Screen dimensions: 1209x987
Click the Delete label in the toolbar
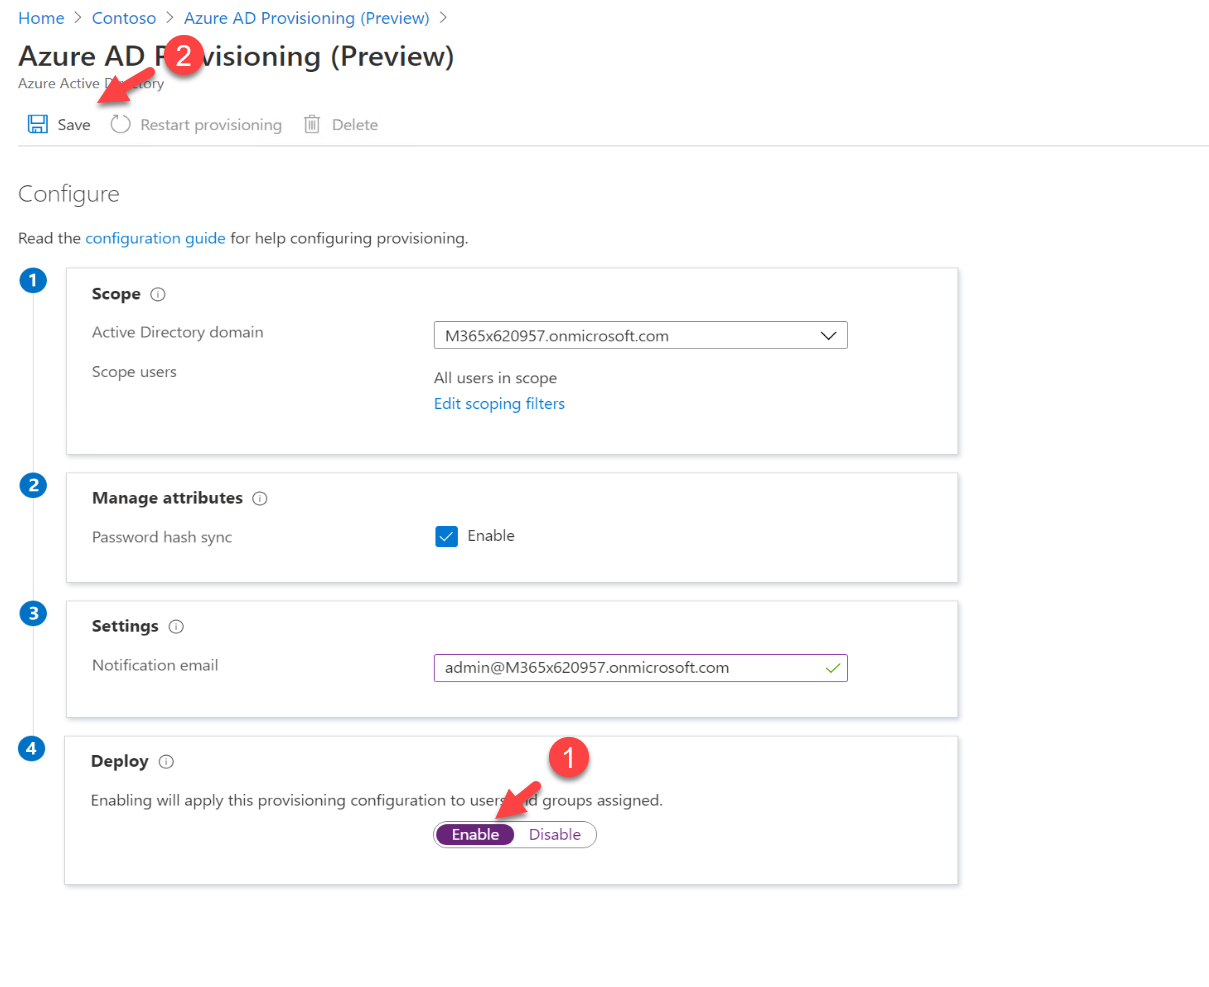point(355,125)
